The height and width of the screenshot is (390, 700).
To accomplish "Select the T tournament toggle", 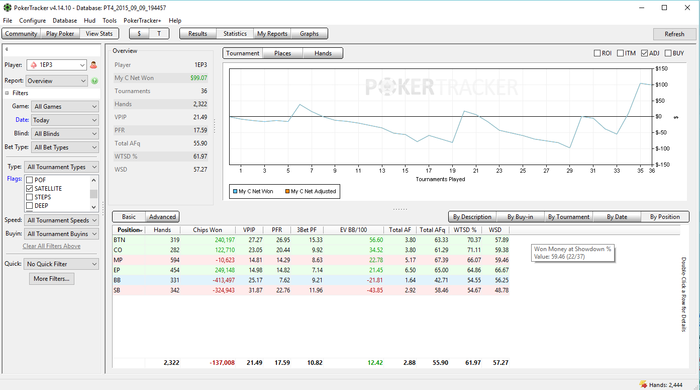I will click(159, 33).
